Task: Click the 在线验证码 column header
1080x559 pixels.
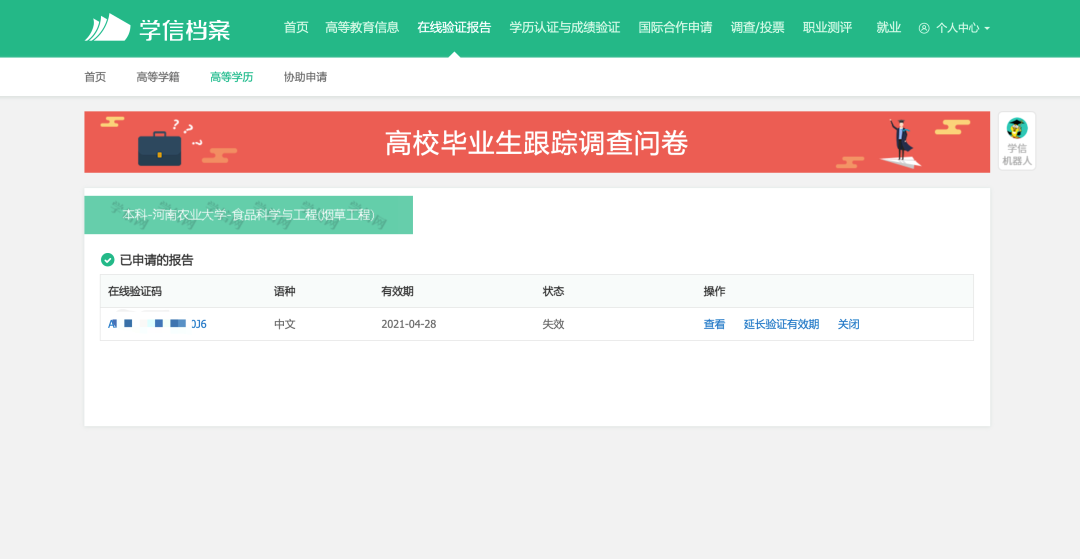Action: point(135,291)
